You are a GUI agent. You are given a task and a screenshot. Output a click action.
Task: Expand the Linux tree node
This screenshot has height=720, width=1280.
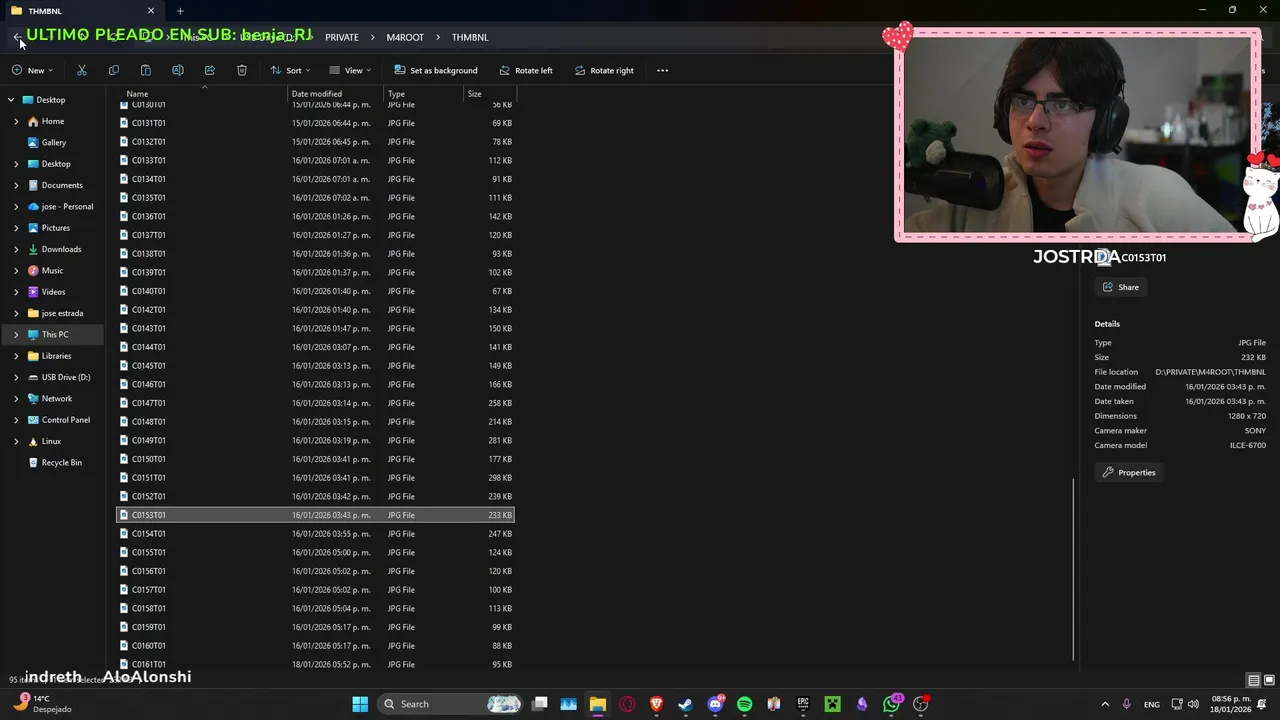tap(16, 441)
